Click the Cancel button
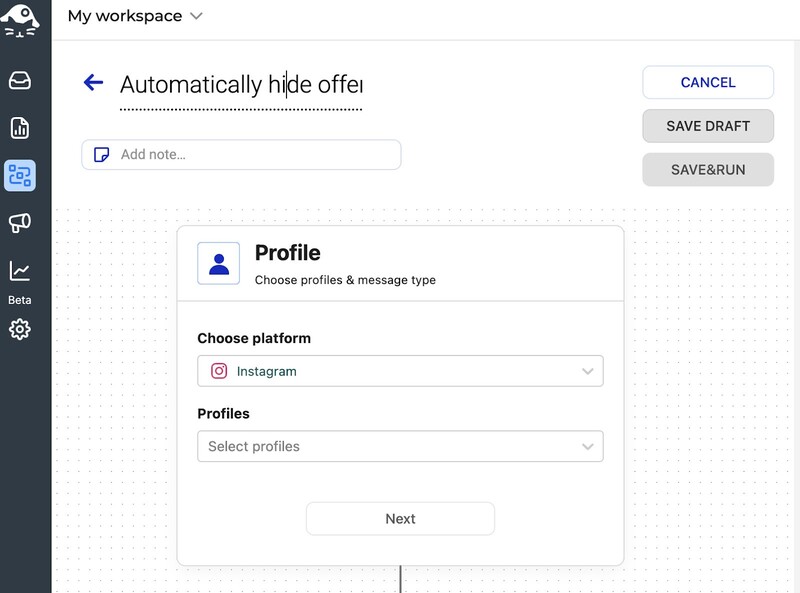Image resolution: width=800 pixels, height=593 pixels. click(708, 82)
